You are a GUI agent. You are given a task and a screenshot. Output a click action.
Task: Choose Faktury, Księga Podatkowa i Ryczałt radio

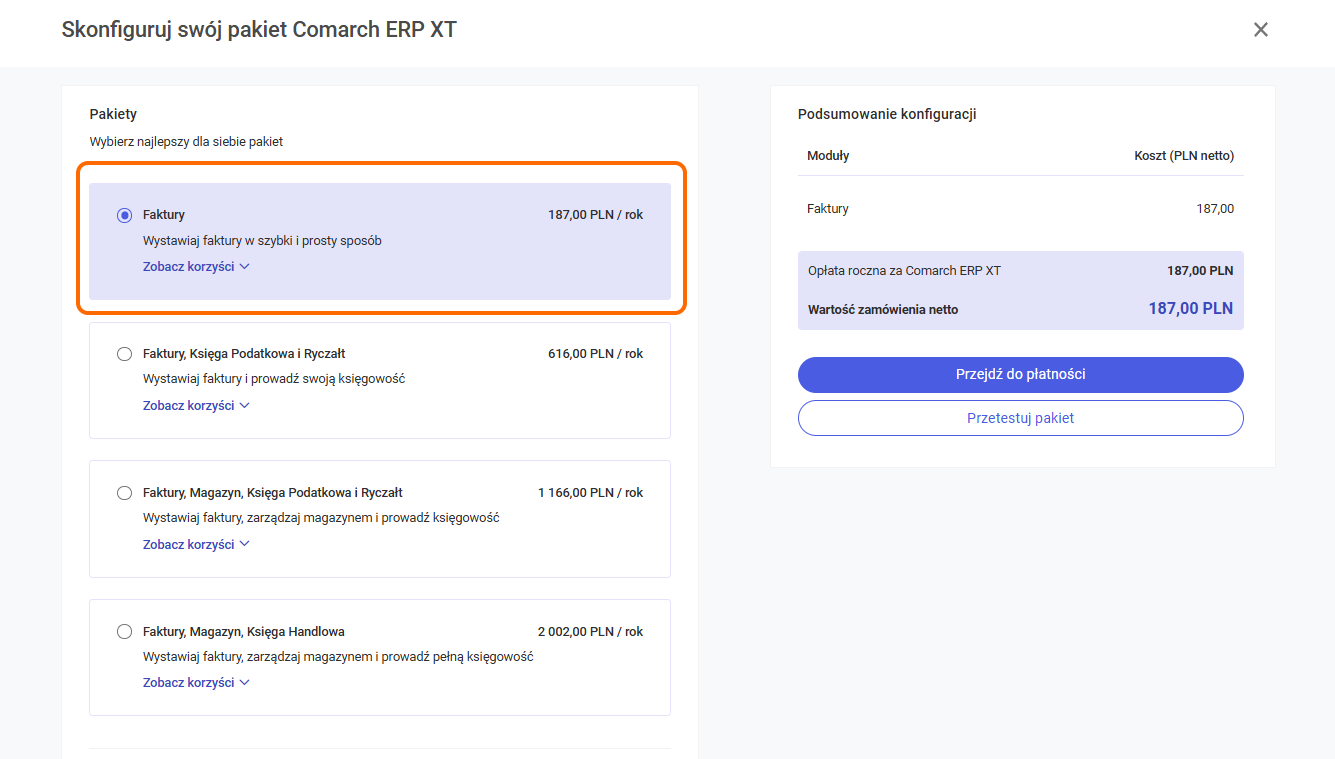pyautogui.click(x=124, y=354)
